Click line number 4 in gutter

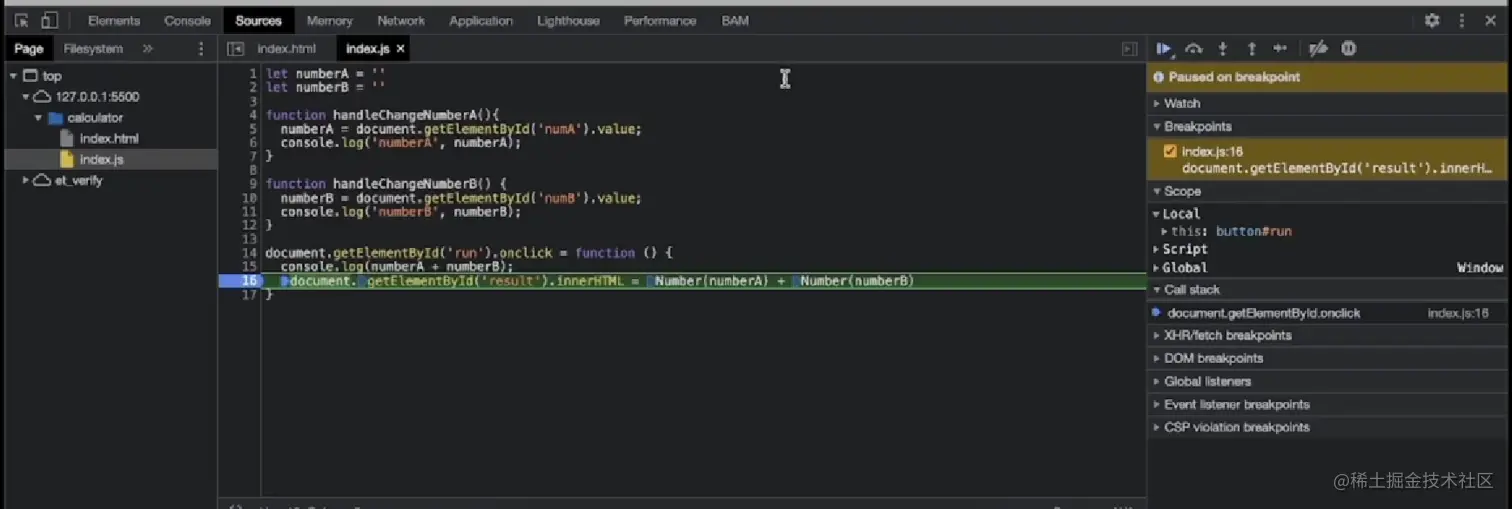[254, 115]
